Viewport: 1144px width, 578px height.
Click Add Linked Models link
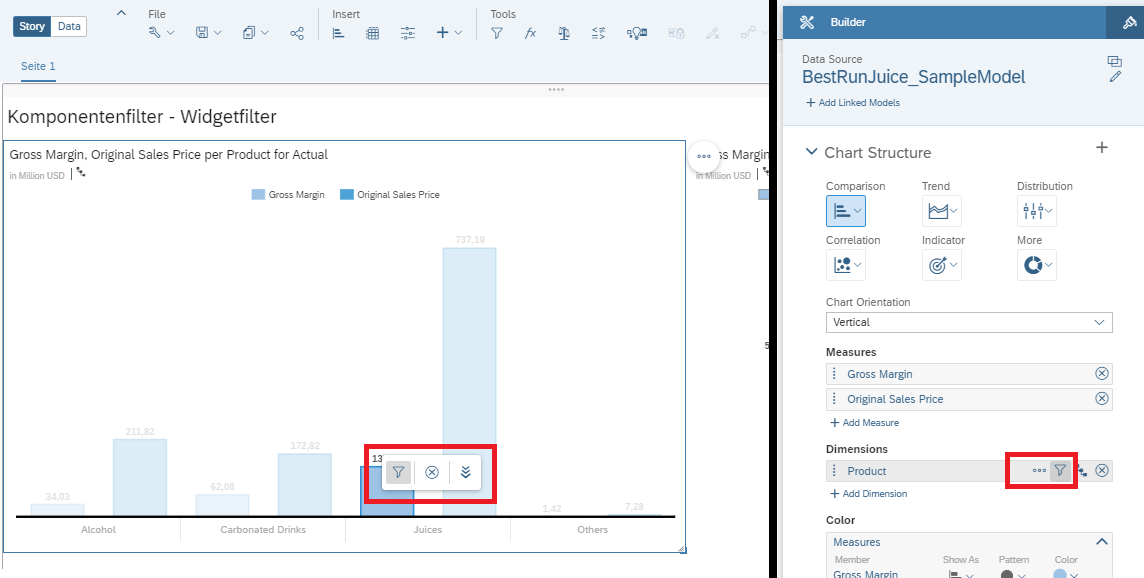[853, 103]
